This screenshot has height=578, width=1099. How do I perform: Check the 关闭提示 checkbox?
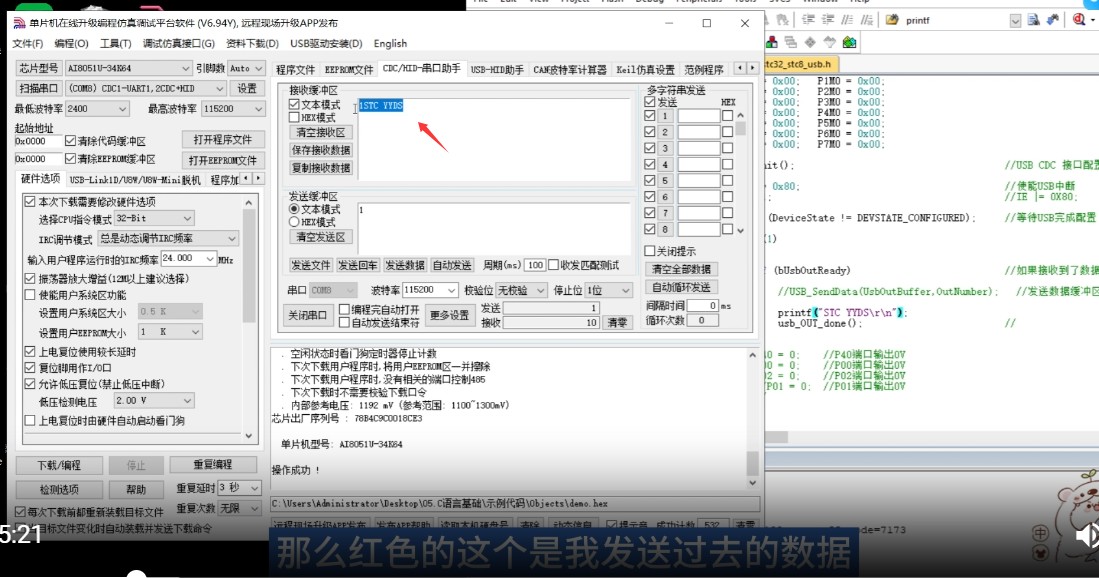click(649, 250)
